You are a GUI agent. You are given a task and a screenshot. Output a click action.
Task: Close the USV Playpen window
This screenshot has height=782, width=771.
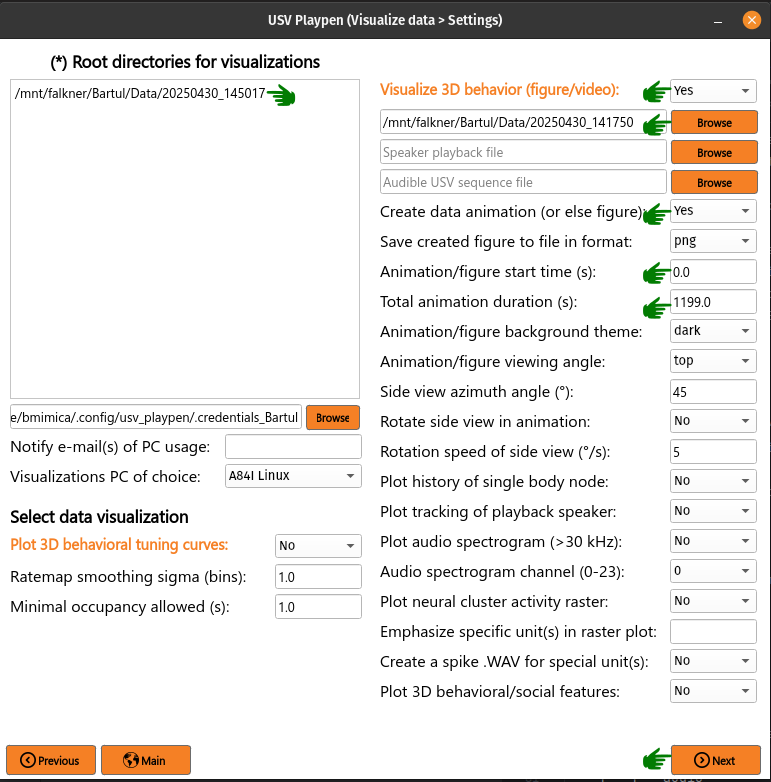tap(752, 20)
